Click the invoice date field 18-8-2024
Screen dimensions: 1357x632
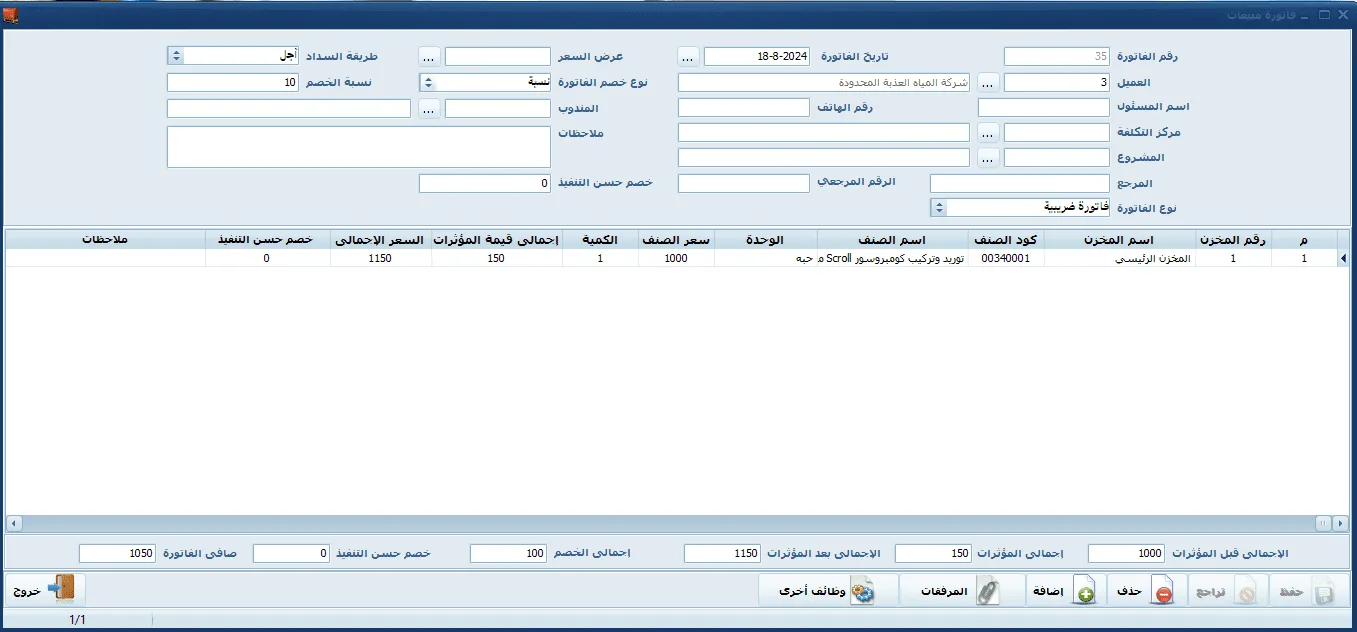coord(757,57)
